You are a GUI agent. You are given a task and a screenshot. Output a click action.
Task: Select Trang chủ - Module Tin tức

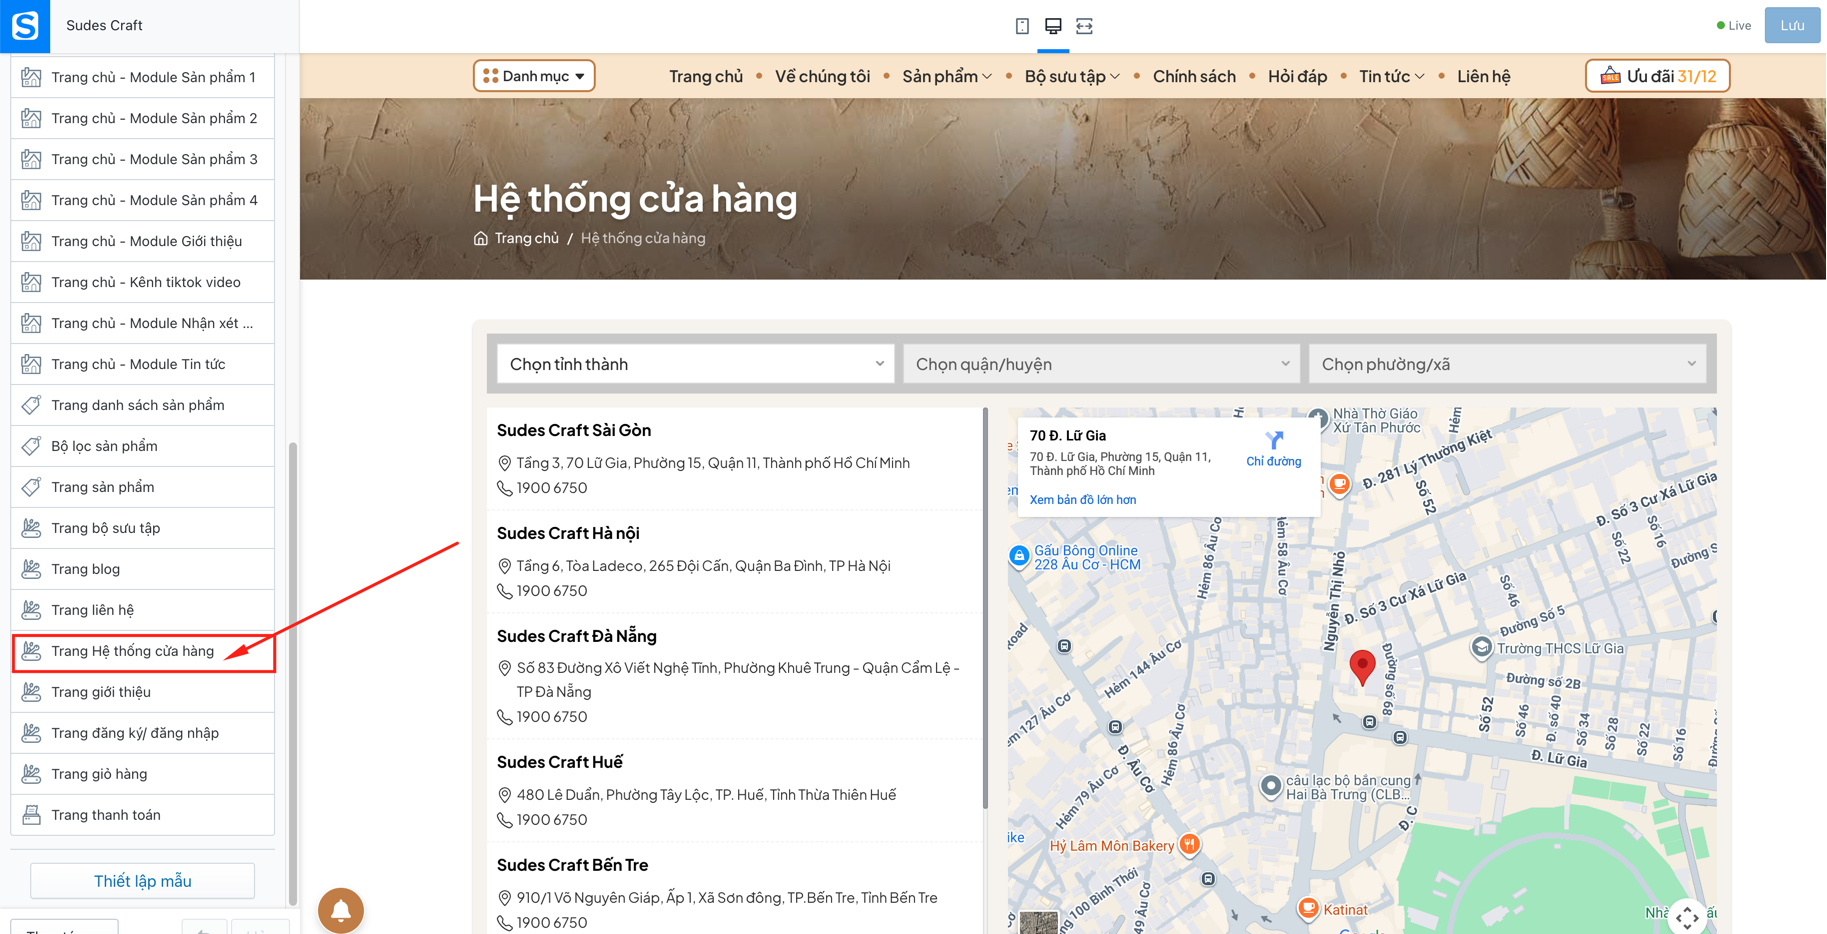pyautogui.click(x=143, y=364)
